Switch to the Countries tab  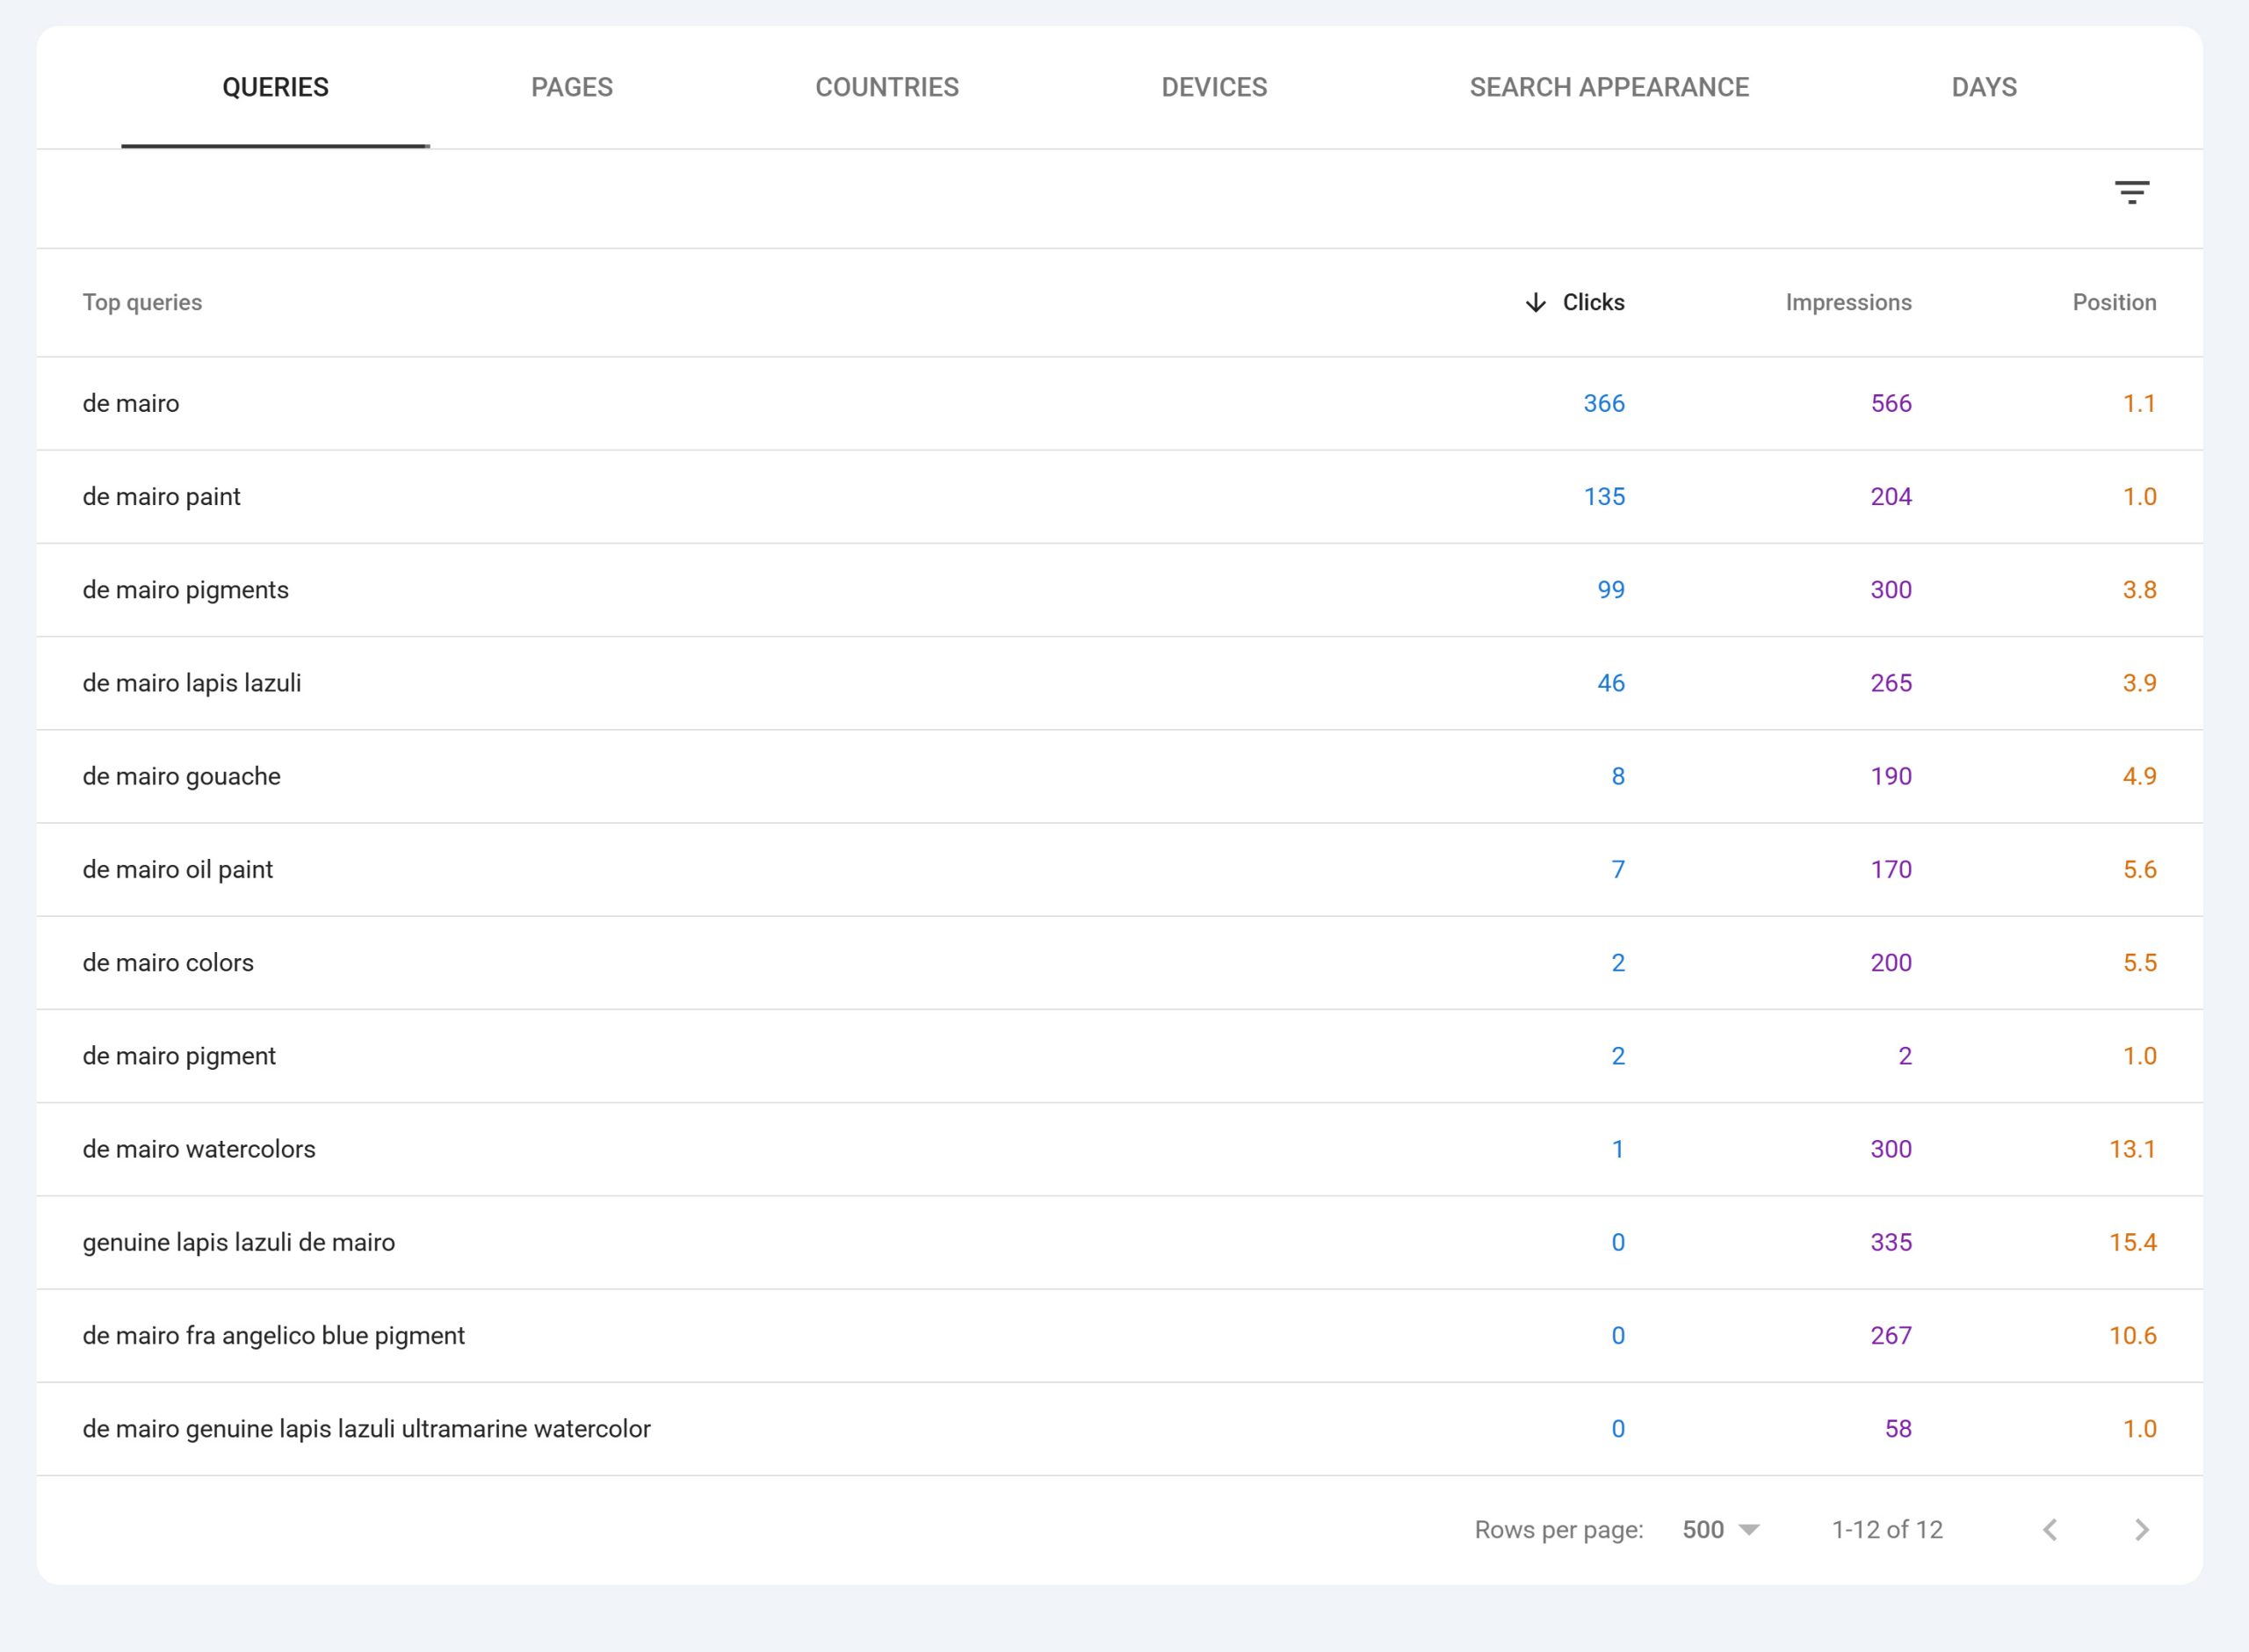[887, 88]
